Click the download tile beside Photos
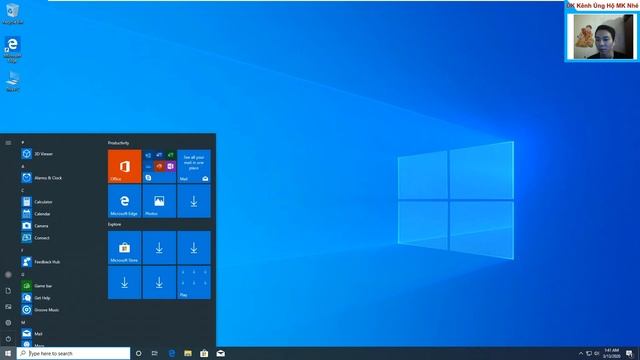This screenshot has width=640, height=360. pyautogui.click(x=194, y=201)
